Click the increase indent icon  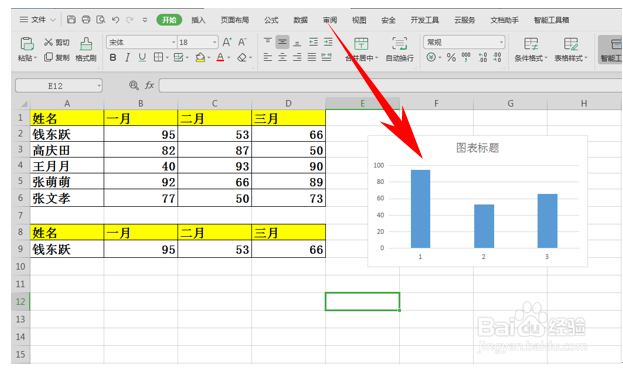(x=328, y=42)
